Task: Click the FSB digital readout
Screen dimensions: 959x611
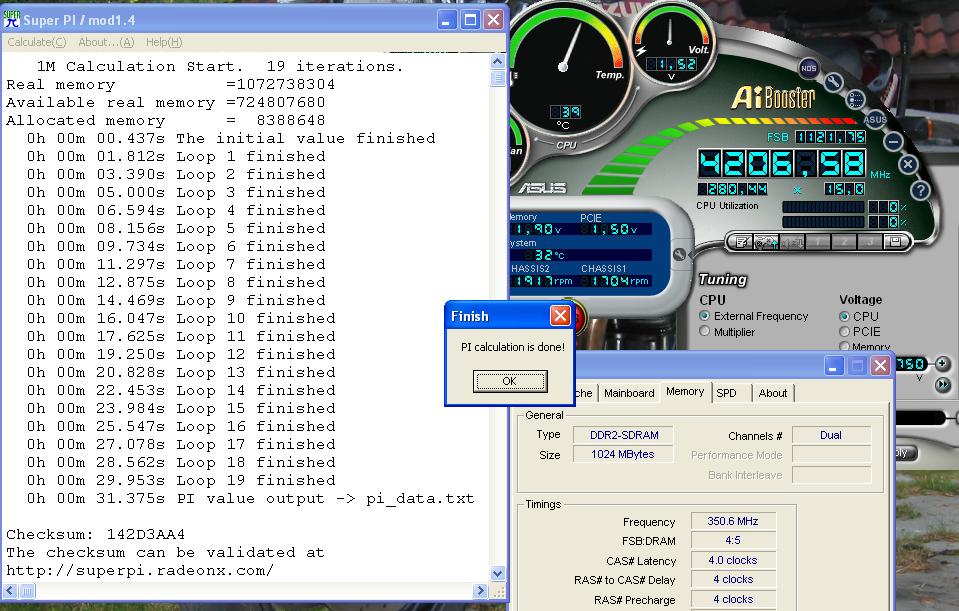Action: 831,136
